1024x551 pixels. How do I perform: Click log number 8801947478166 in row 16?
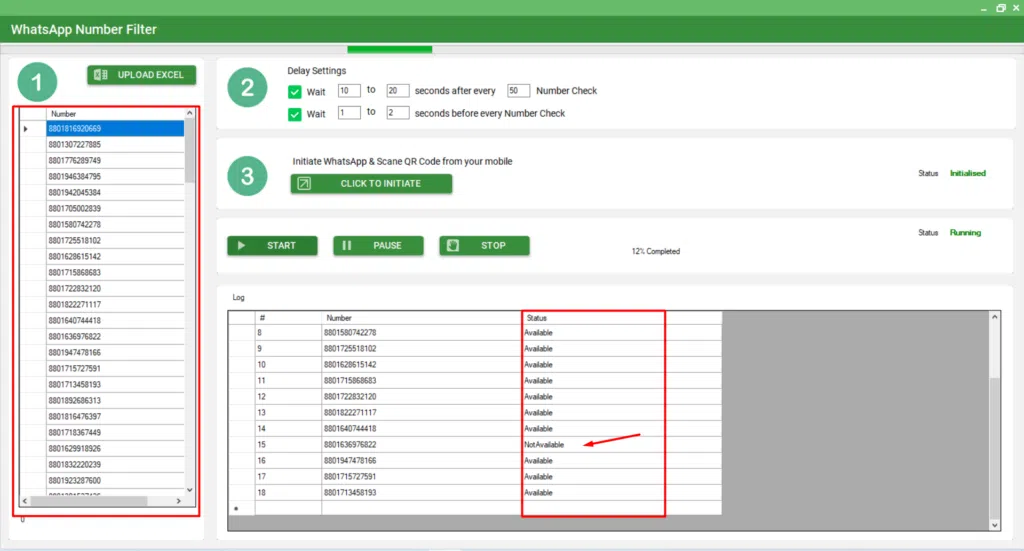[x=350, y=460]
